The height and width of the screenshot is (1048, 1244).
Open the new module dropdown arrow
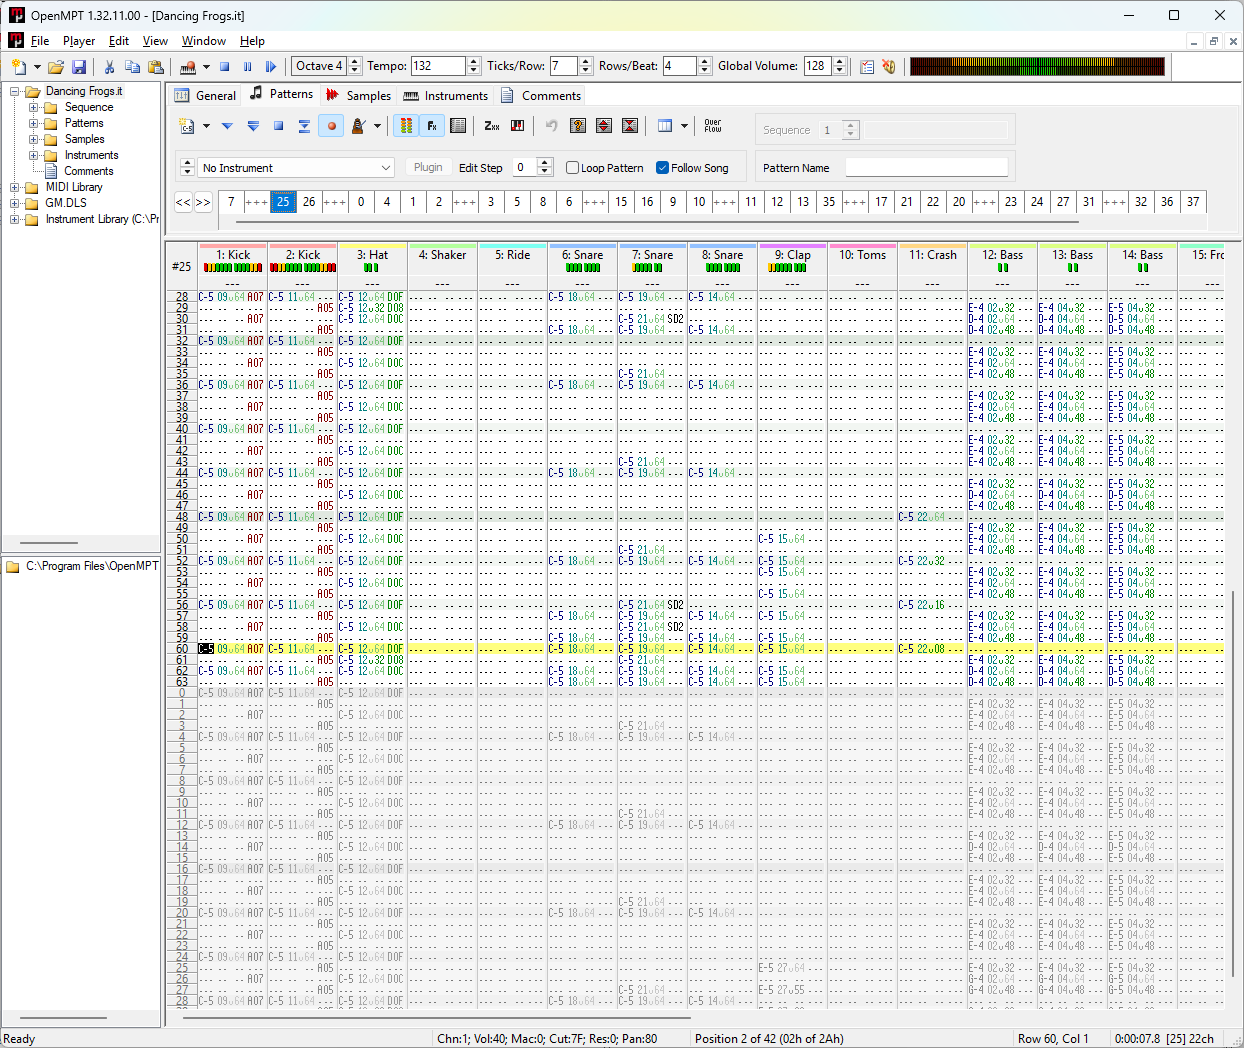(37, 67)
